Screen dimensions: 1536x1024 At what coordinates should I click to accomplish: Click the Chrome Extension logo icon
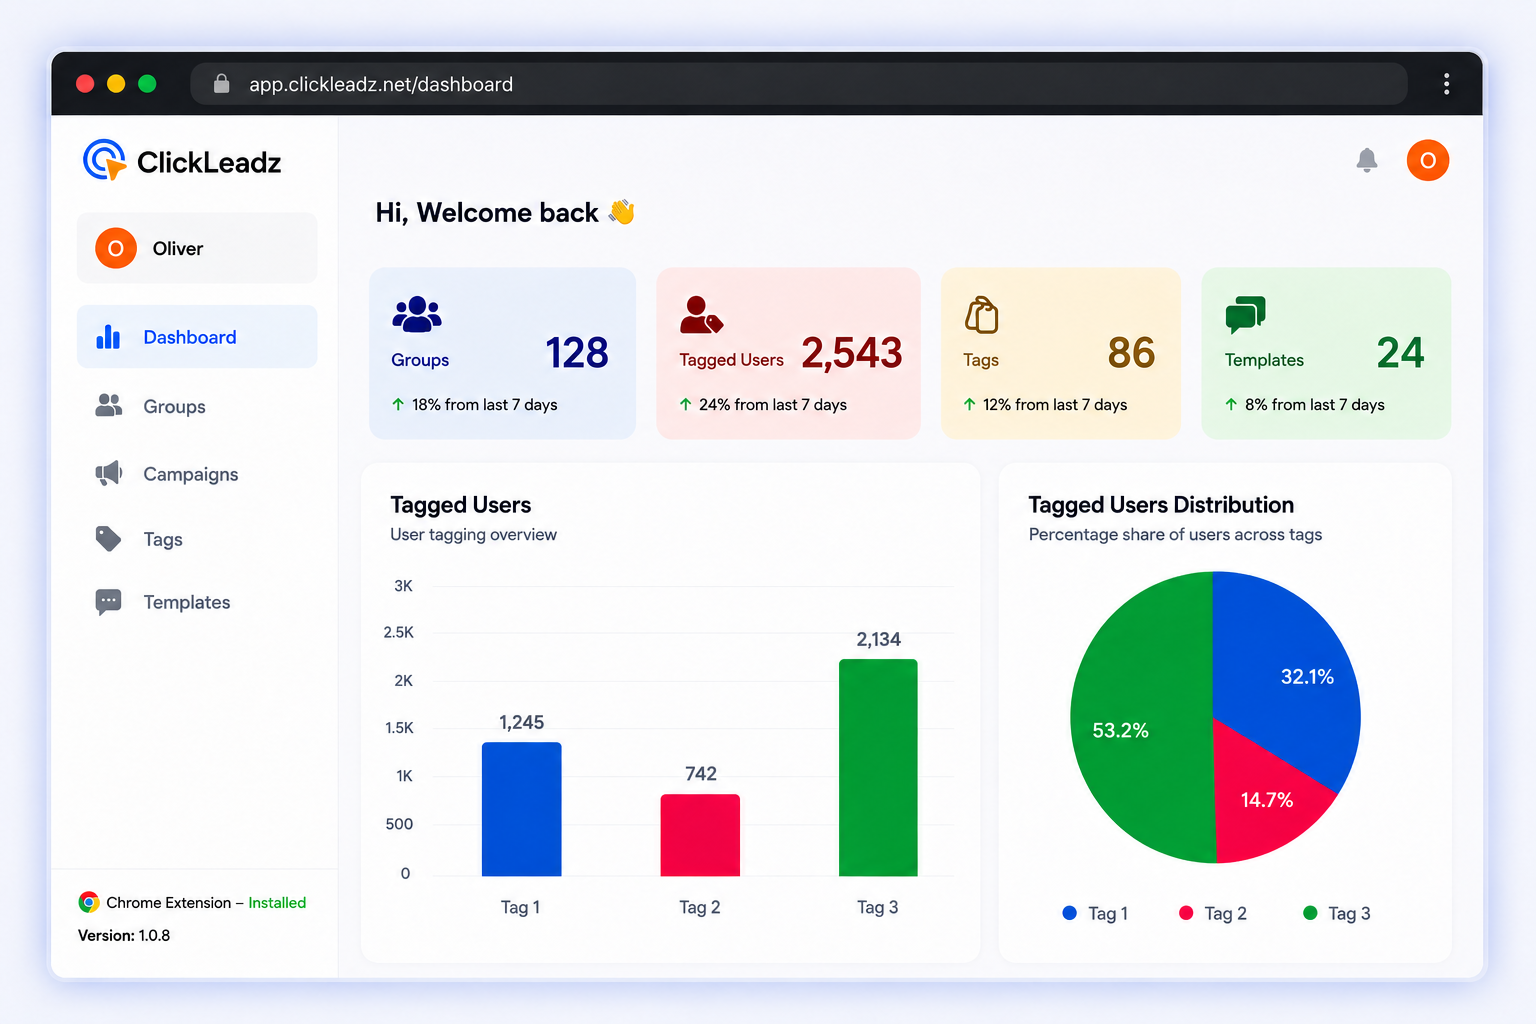tap(89, 902)
